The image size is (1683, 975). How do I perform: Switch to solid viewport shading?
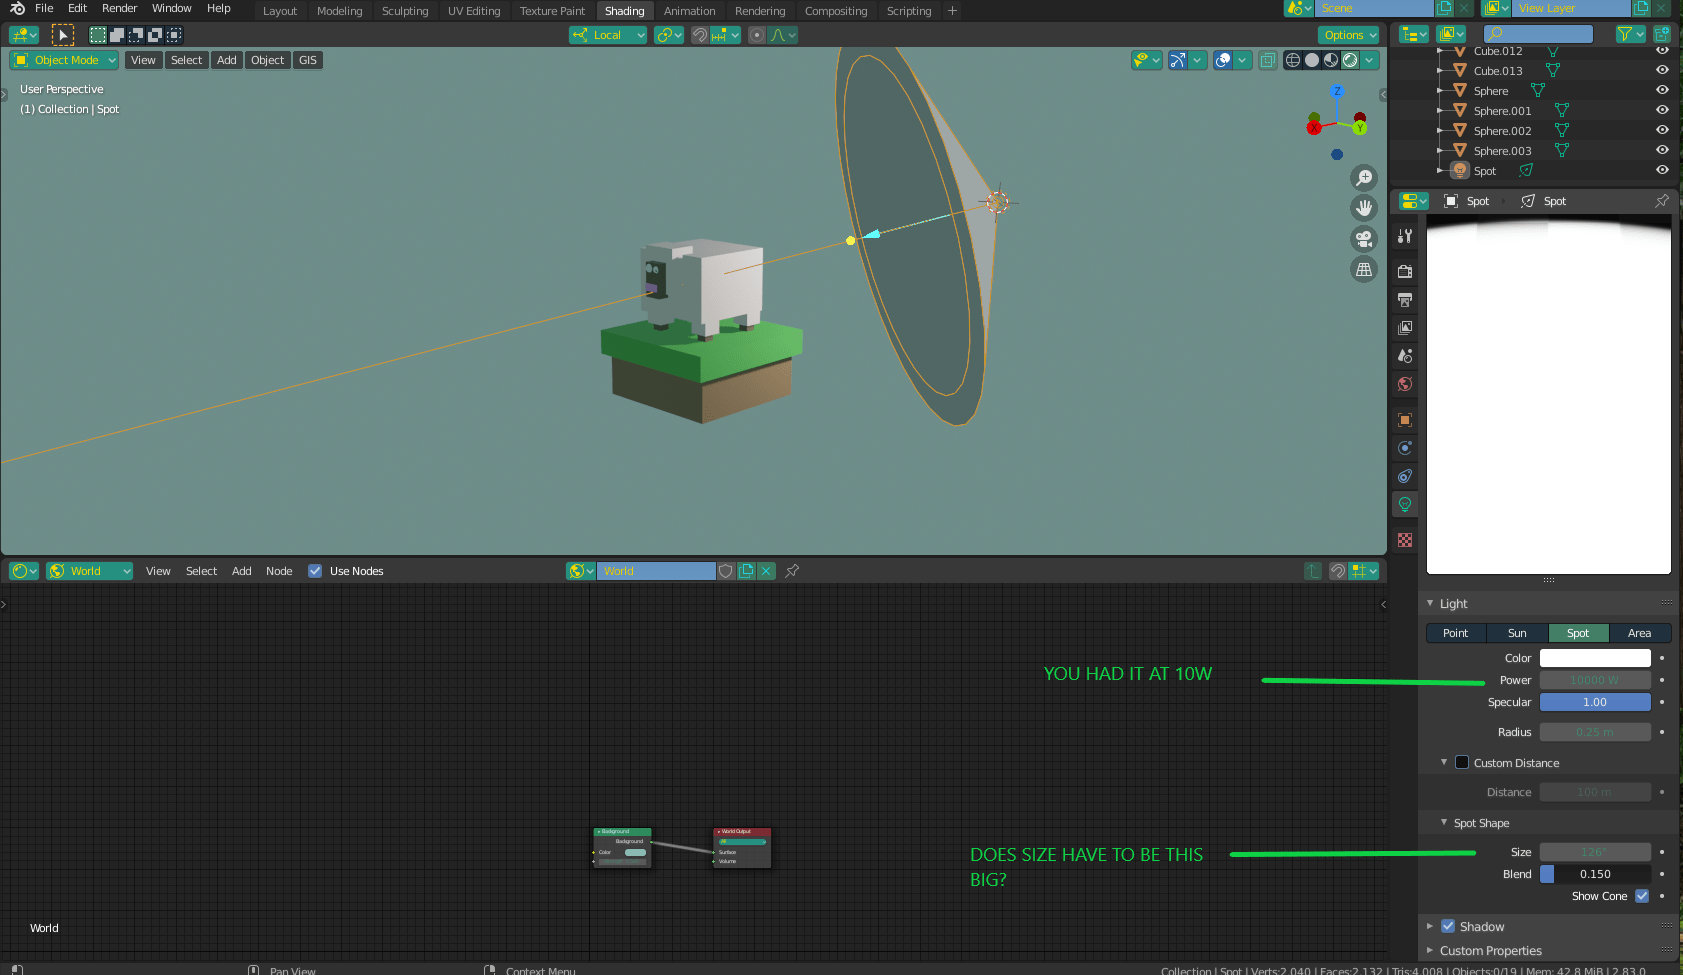click(1312, 60)
